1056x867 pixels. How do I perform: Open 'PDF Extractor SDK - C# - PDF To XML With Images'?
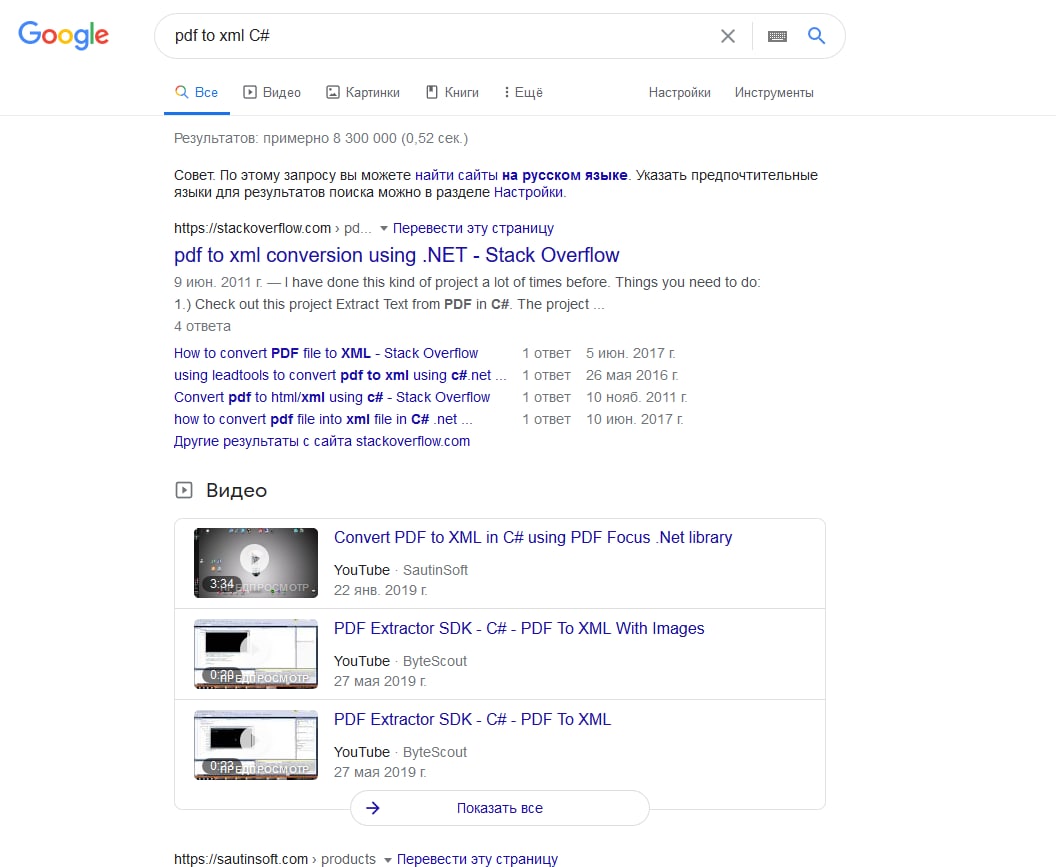(x=519, y=629)
